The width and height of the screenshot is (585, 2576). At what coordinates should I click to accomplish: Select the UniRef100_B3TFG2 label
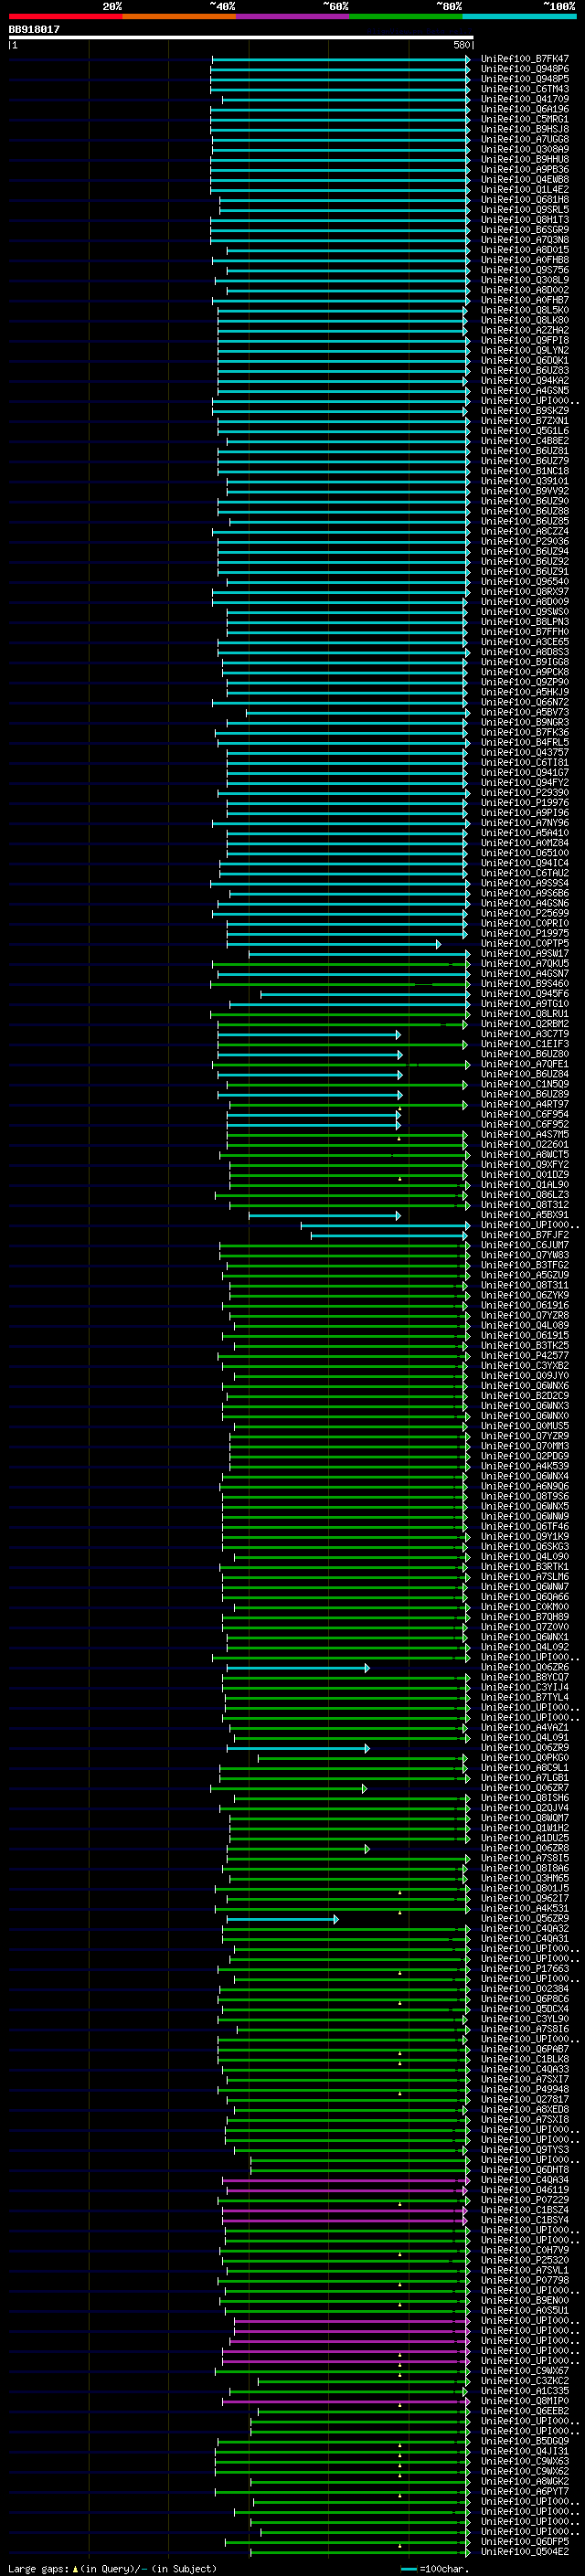click(524, 1265)
